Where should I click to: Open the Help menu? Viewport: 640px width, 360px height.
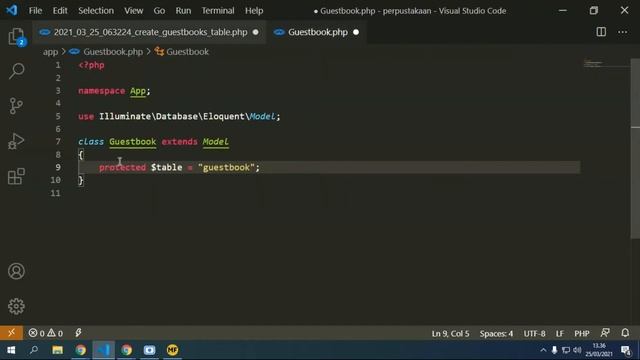point(254,11)
